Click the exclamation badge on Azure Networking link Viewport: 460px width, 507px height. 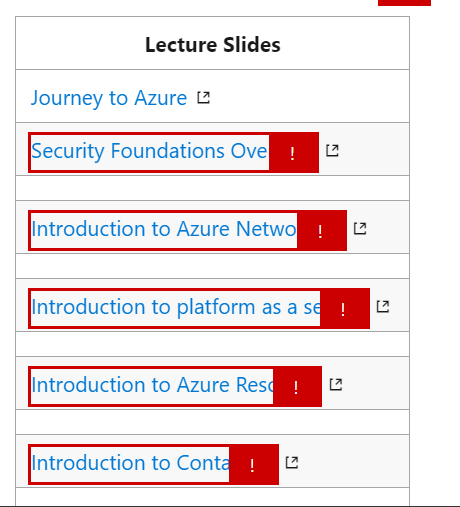point(322,231)
